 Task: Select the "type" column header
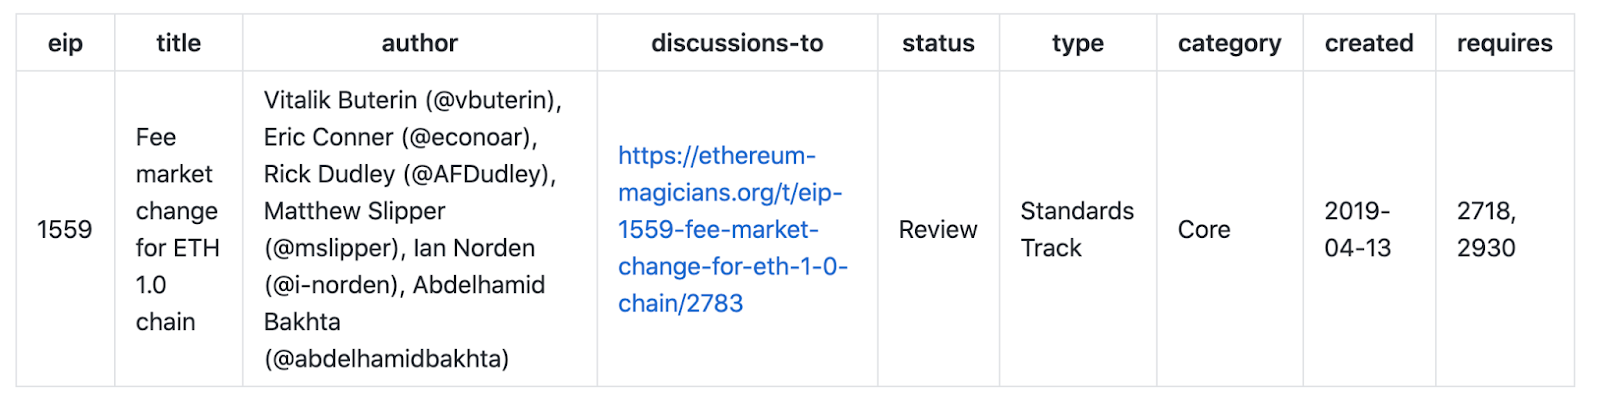coord(1077,43)
